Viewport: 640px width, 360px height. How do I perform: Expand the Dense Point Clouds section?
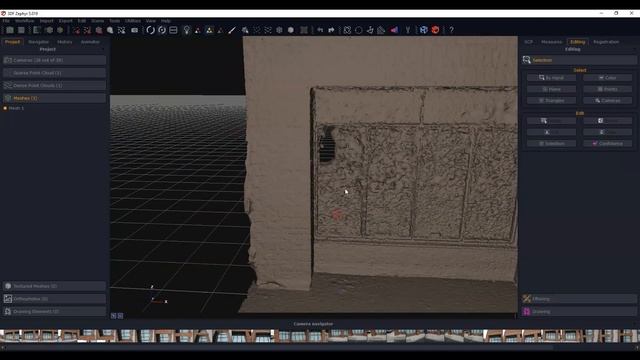(54, 85)
